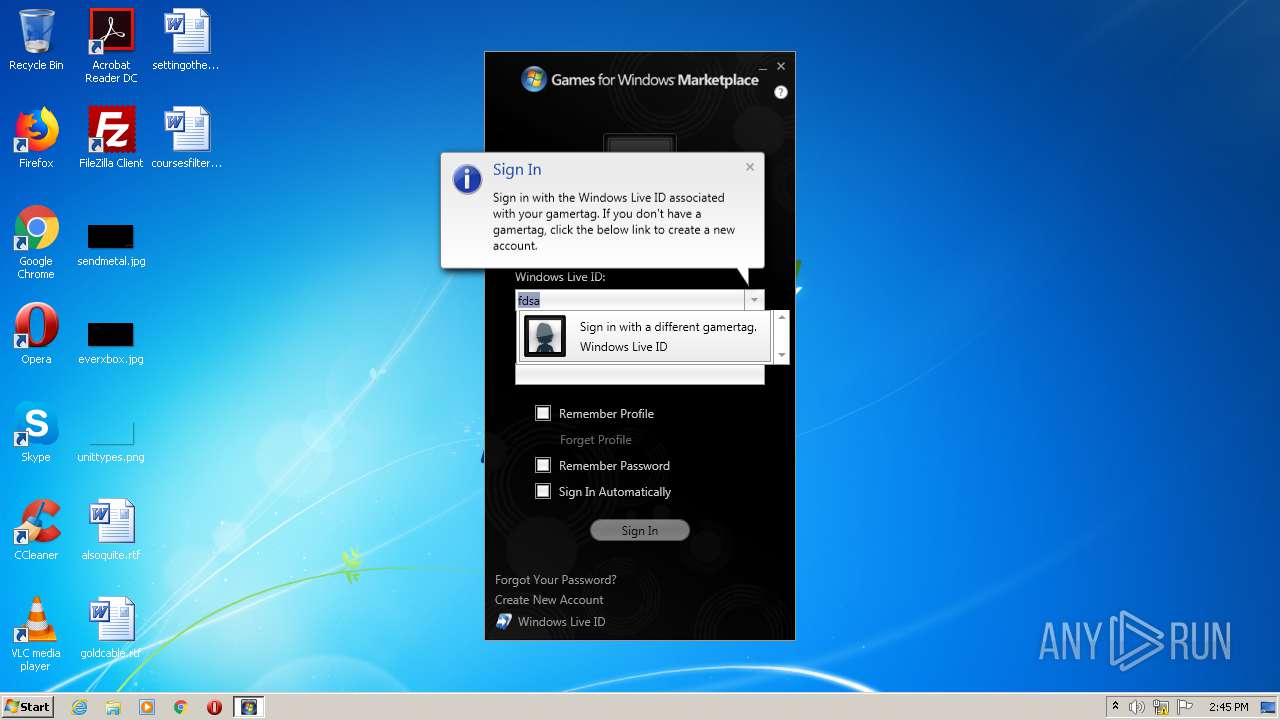This screenshot has width=1280, height=720.
Task: Enable the Remember Profile checkbox
Action: [543, 413]
